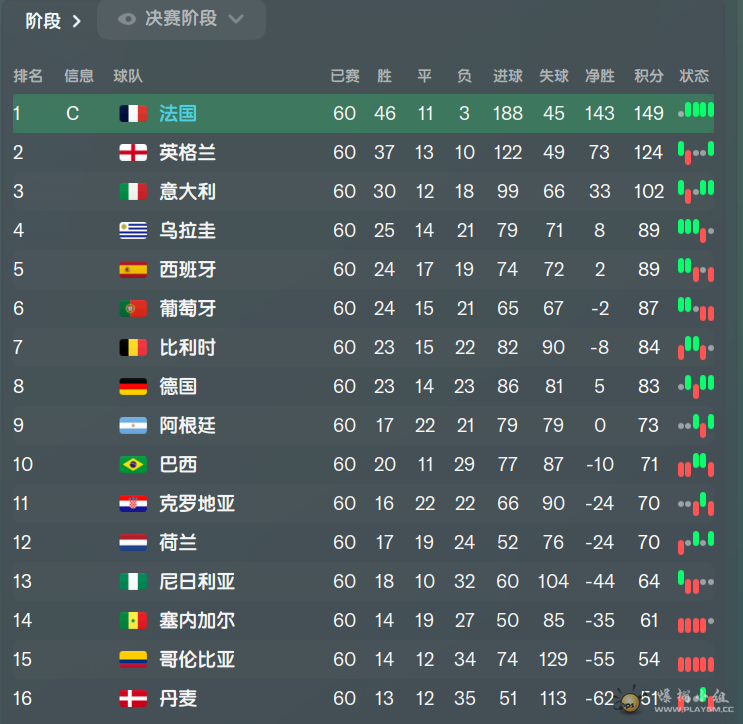Viewport: 743px width, 724px height.
Task: Click the Denmark flag icon
Action: (x=133, y=698)
